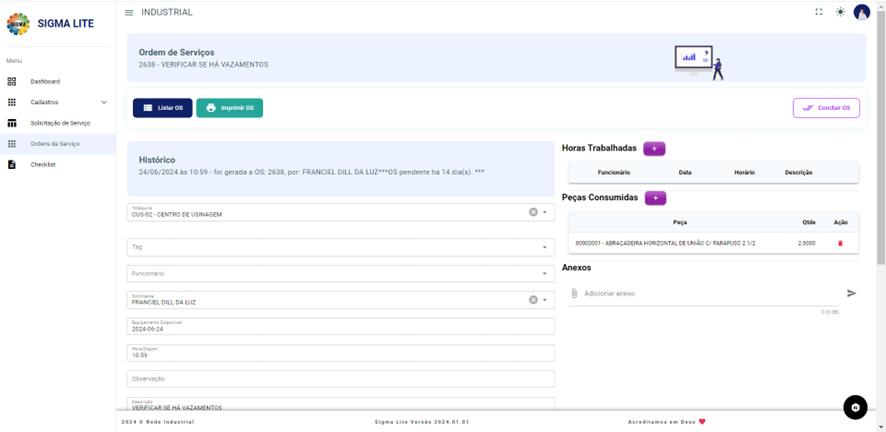Viewport: 886px width, 432px height.
Task: Add Peças Consumidas with plus button
Action: tap(655, 198)
